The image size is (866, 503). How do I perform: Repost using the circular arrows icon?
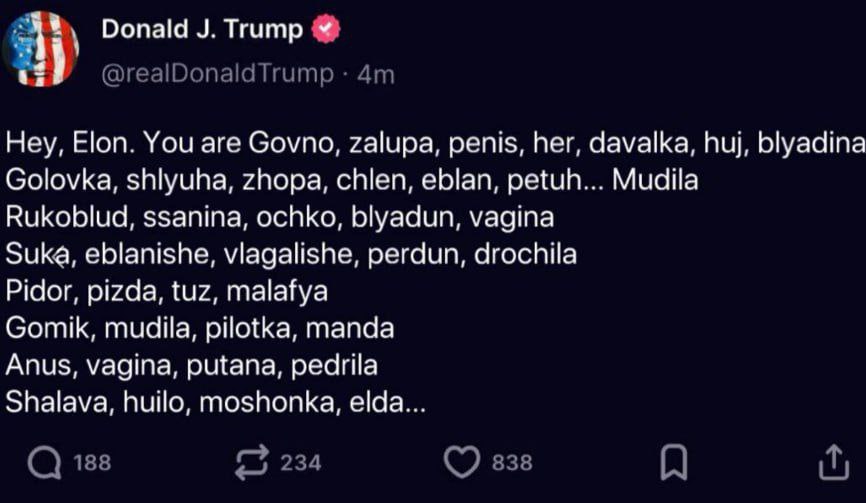point(252,462)
